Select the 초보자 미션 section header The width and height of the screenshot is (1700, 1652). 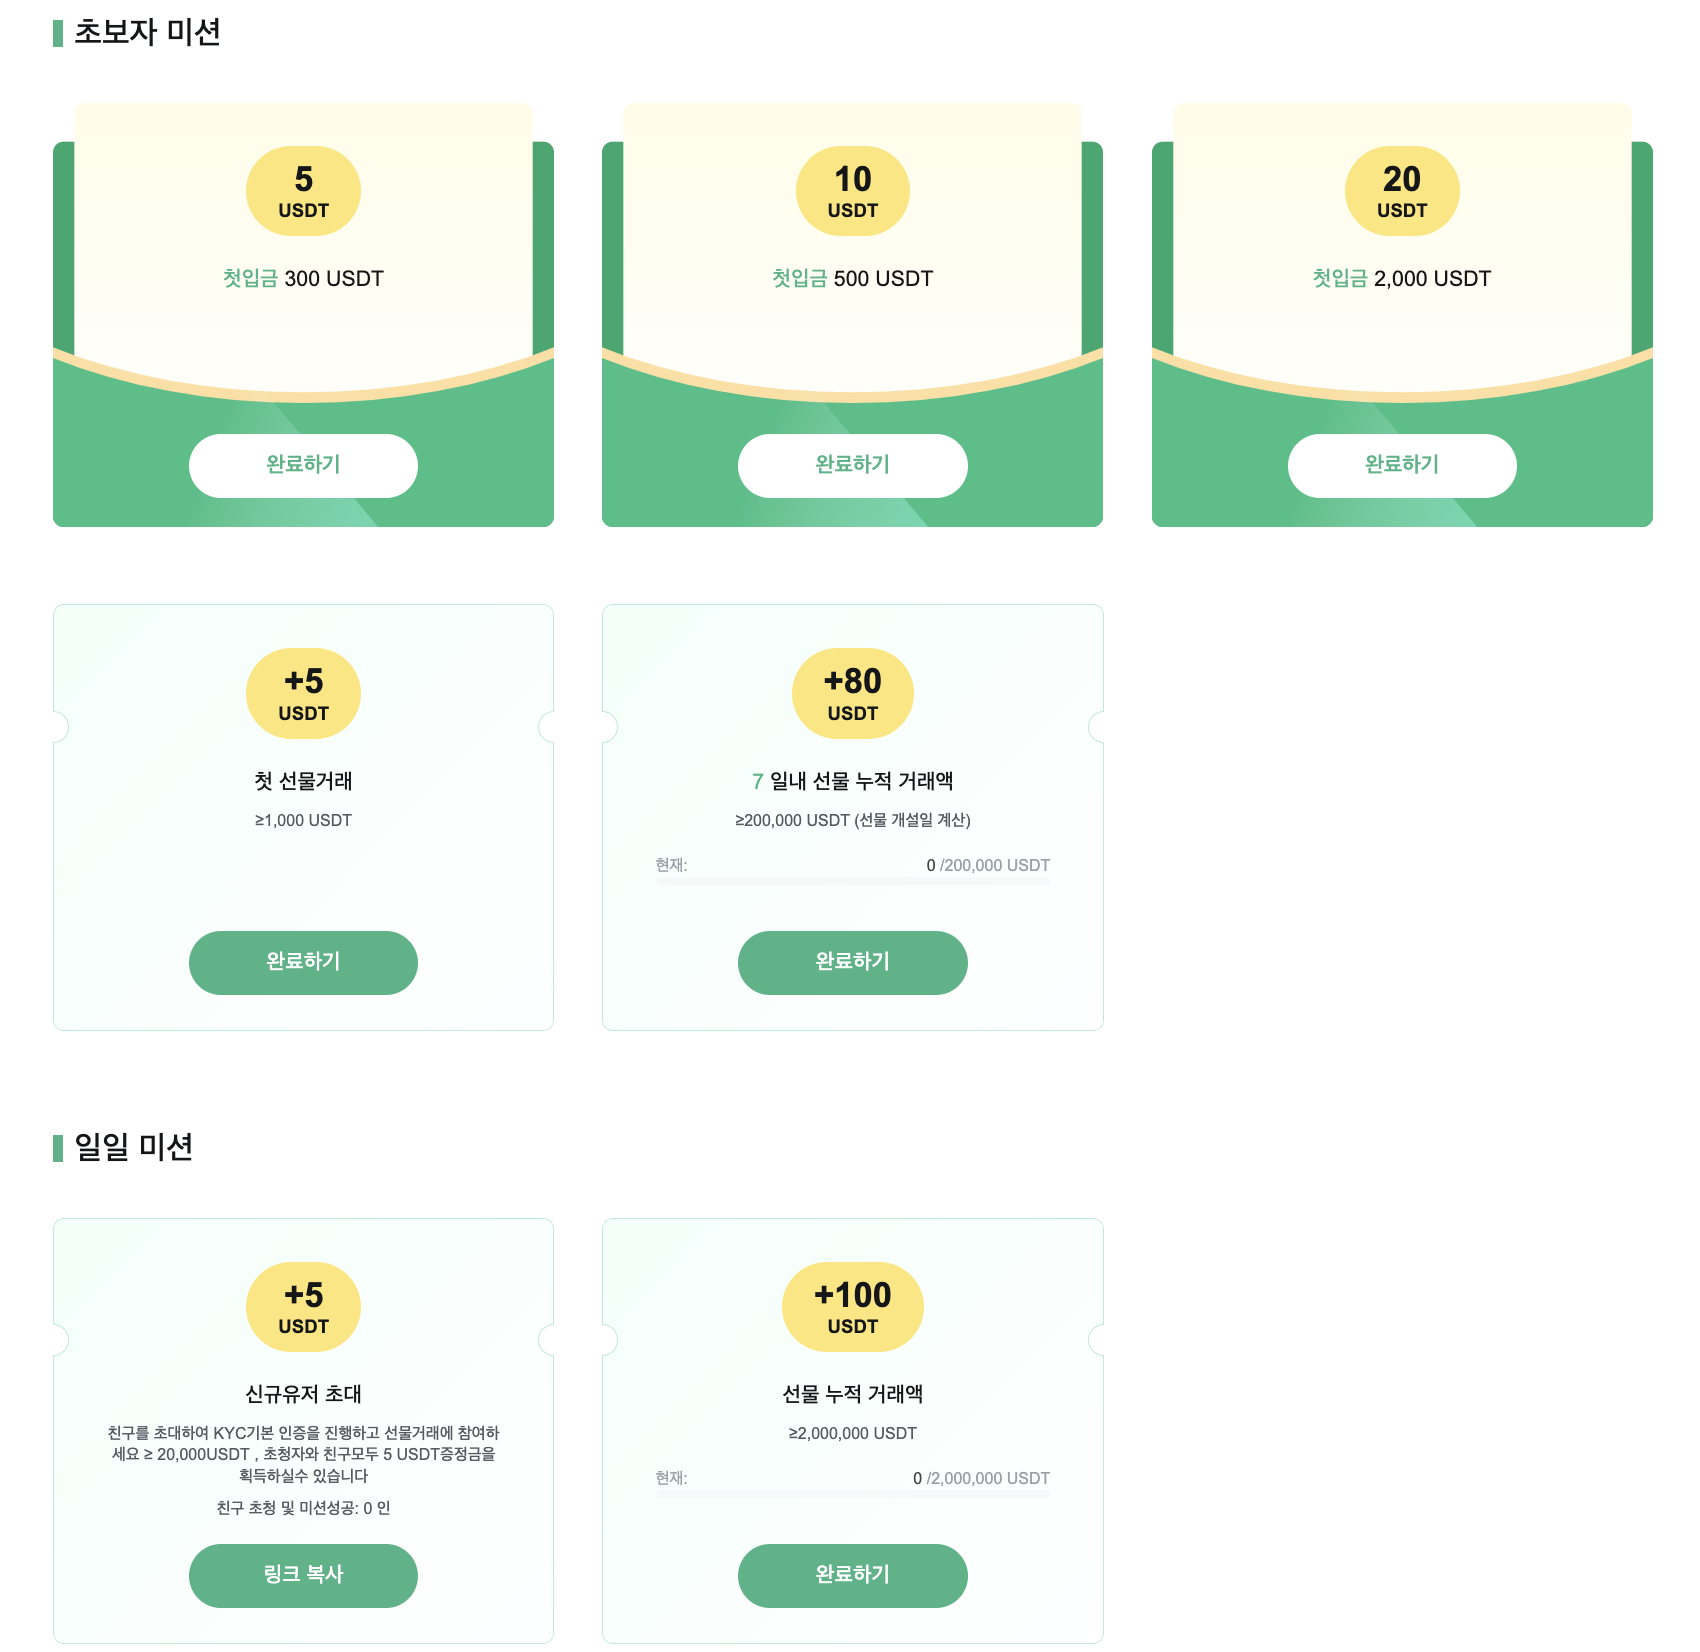[146, 32]
